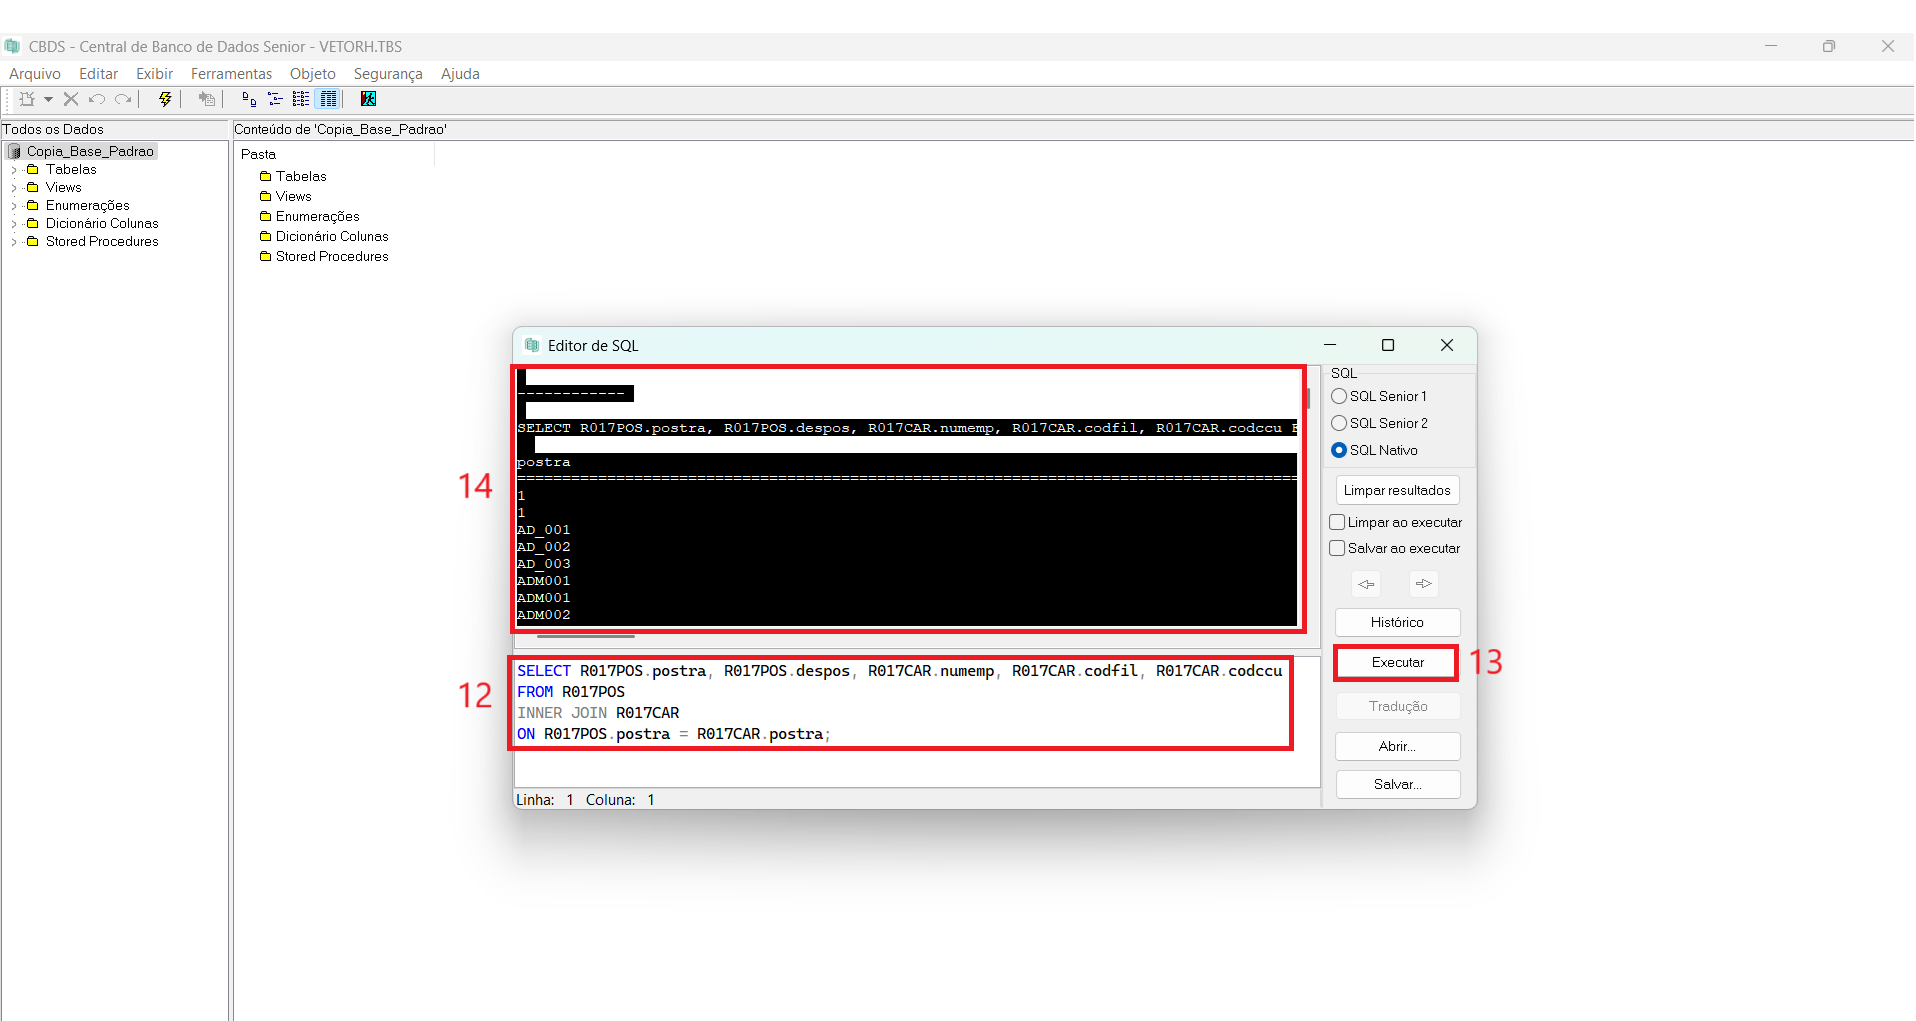
Task: Click Copia_Base_Padrao database icon in tree
Action: [15, 151]
